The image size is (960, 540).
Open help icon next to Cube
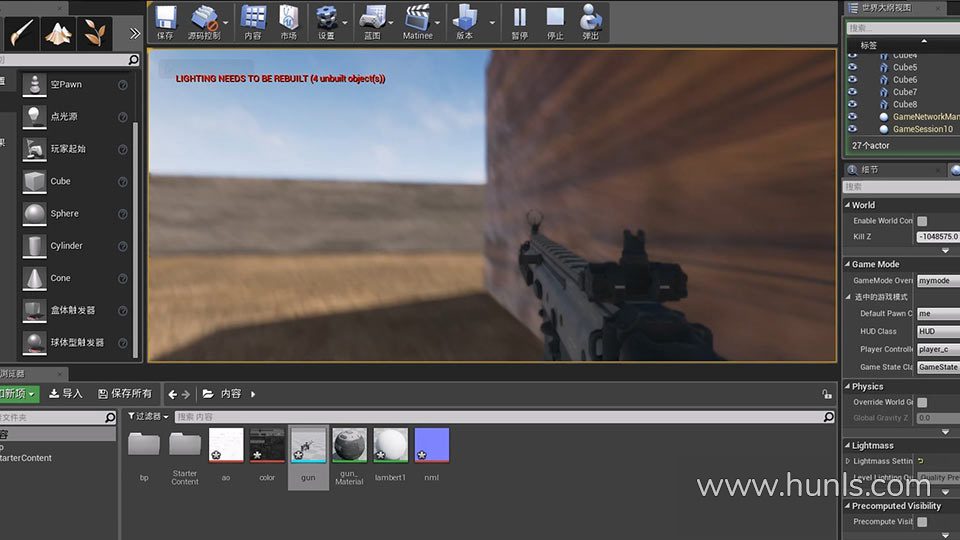pos(122,182)
